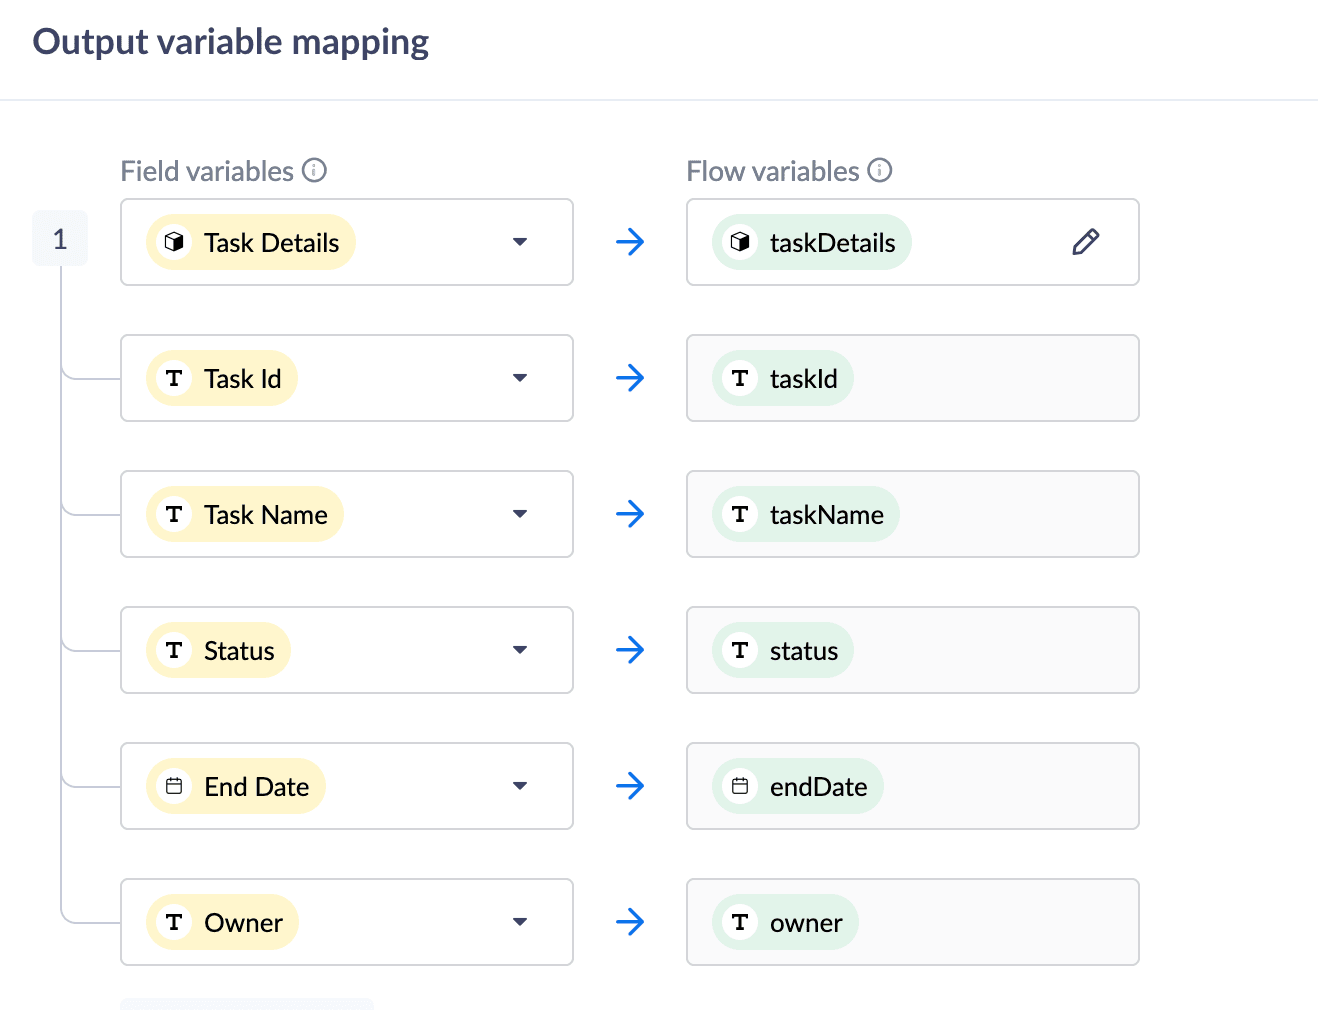Click the mapping arrow beside Task Details
This screenshot has width=1318, height=1010.
point(630,242)
